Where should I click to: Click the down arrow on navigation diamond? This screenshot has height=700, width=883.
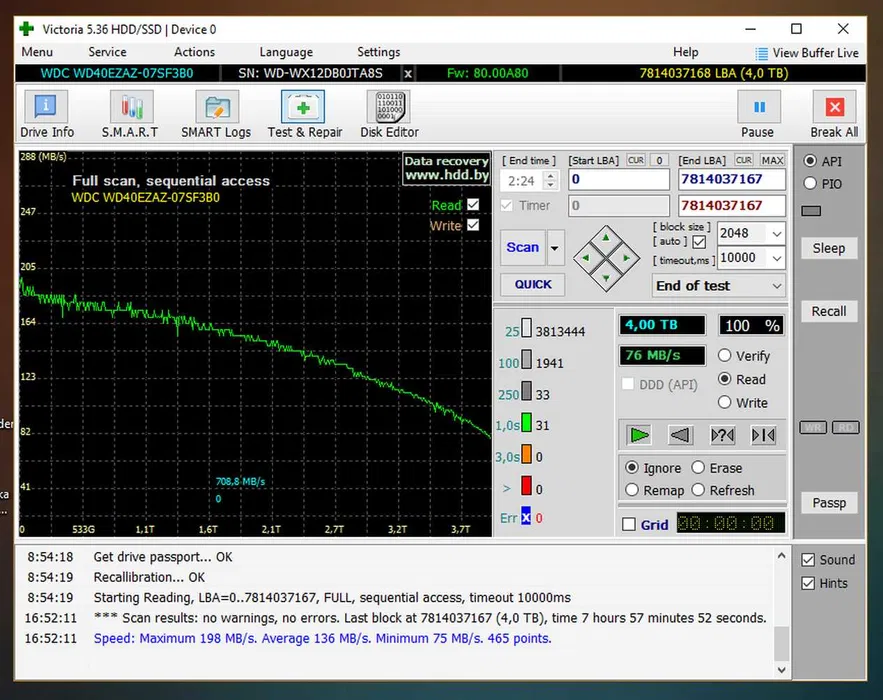click(606, 278)
